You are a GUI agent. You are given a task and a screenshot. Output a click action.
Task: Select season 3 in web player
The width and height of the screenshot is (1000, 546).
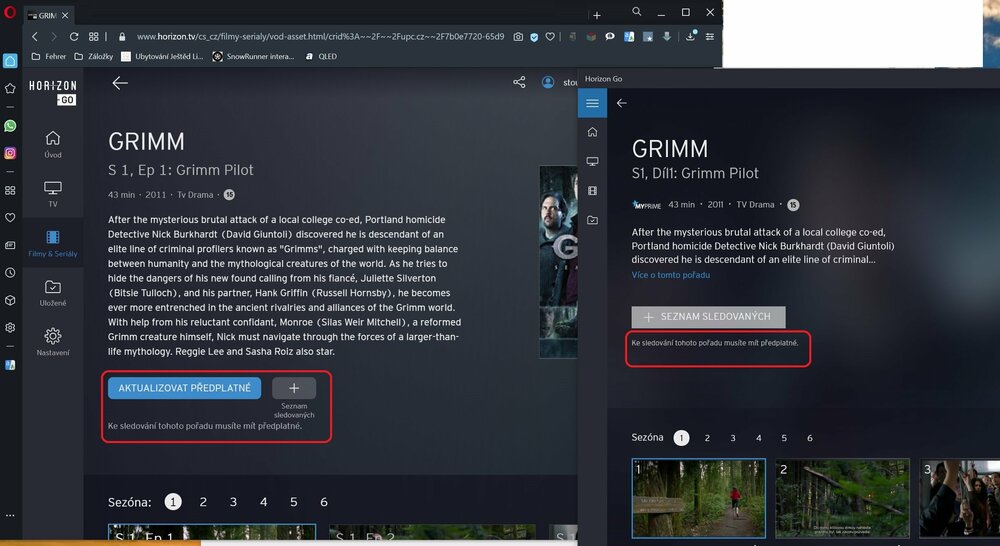pyautogui.click(x=233, y=502)
